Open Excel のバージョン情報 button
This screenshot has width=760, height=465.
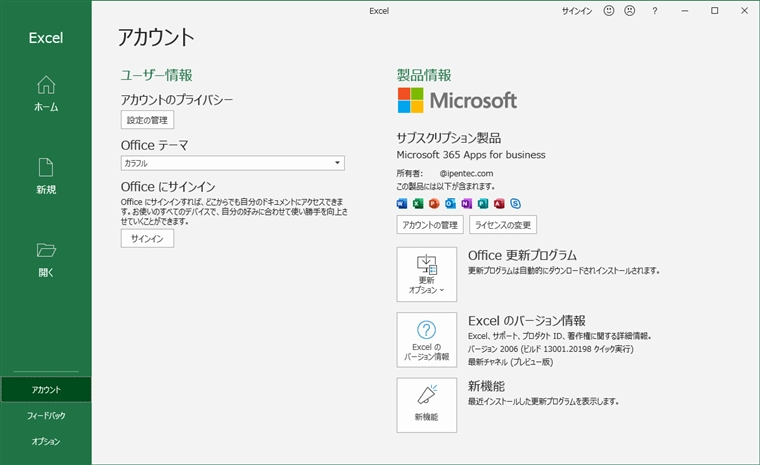pos(427,339)
